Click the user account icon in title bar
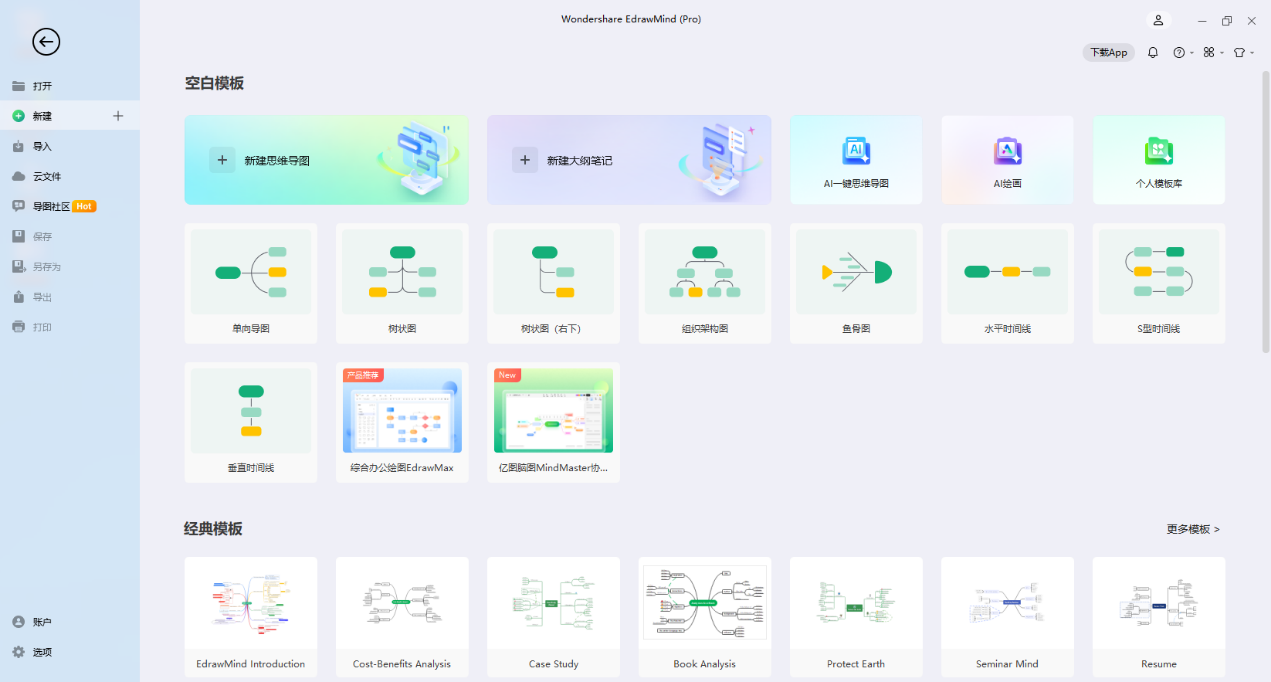This screenshot has width=1271, height=682. click(x=1158, y=20)
